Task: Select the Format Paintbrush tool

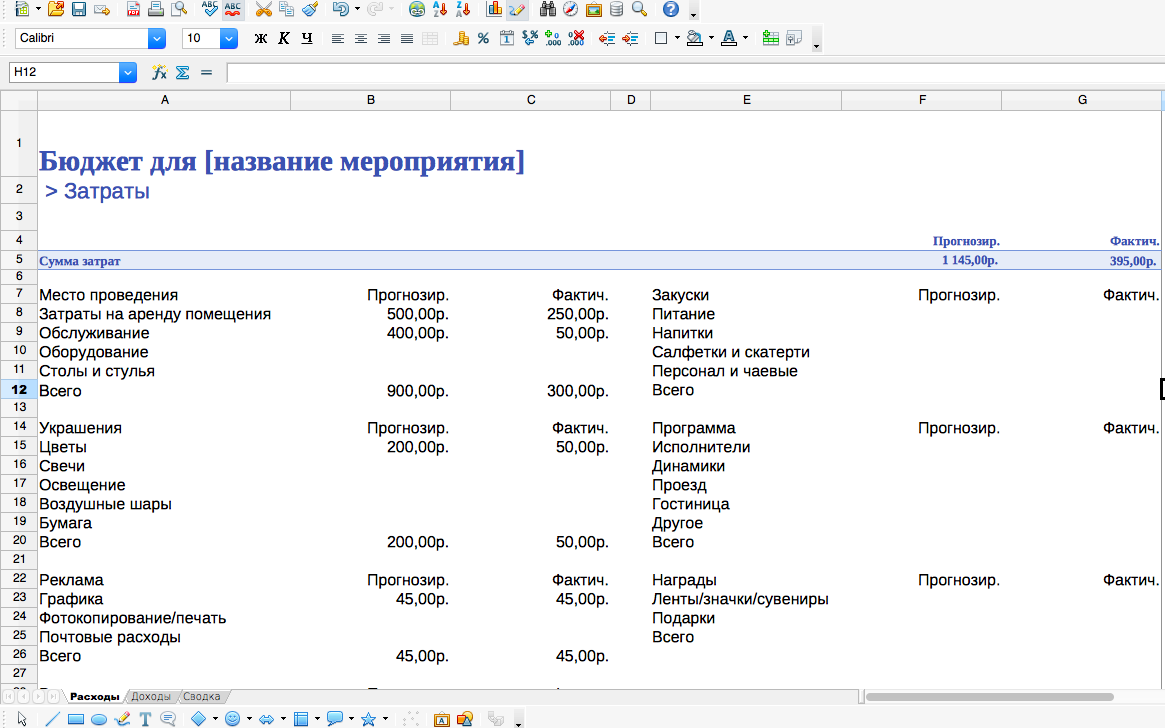Action: (309, 11)
